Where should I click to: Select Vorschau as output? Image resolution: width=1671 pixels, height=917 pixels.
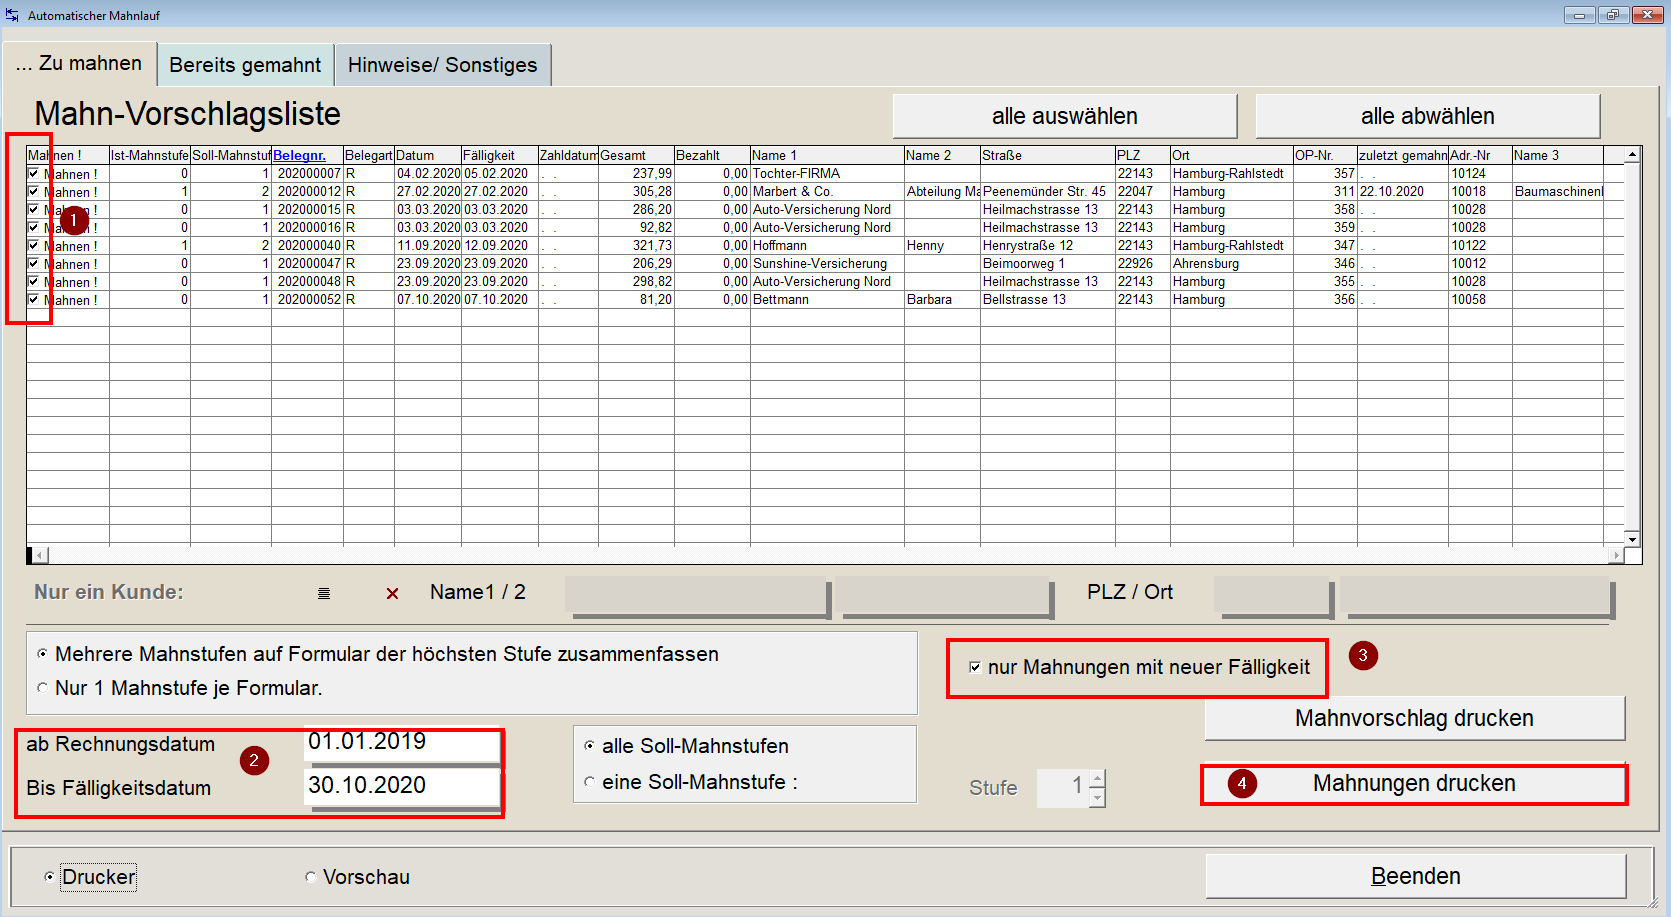click(311, 877)
